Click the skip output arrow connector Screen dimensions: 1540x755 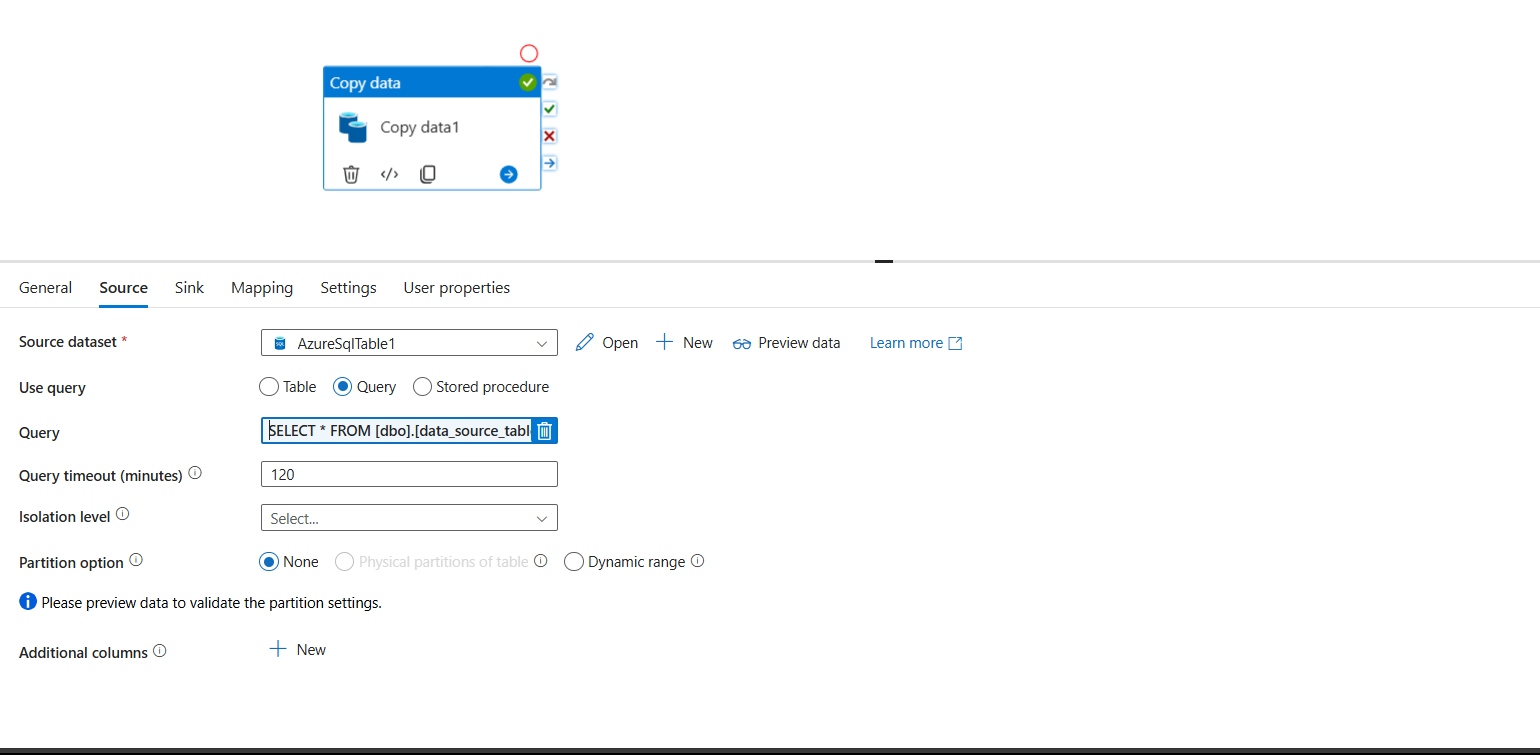pos(548,162)
